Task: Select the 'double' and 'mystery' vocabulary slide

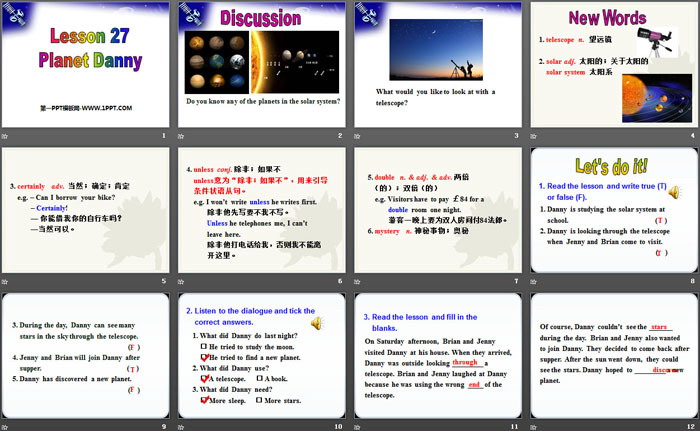Action: (x=438, y=210)
